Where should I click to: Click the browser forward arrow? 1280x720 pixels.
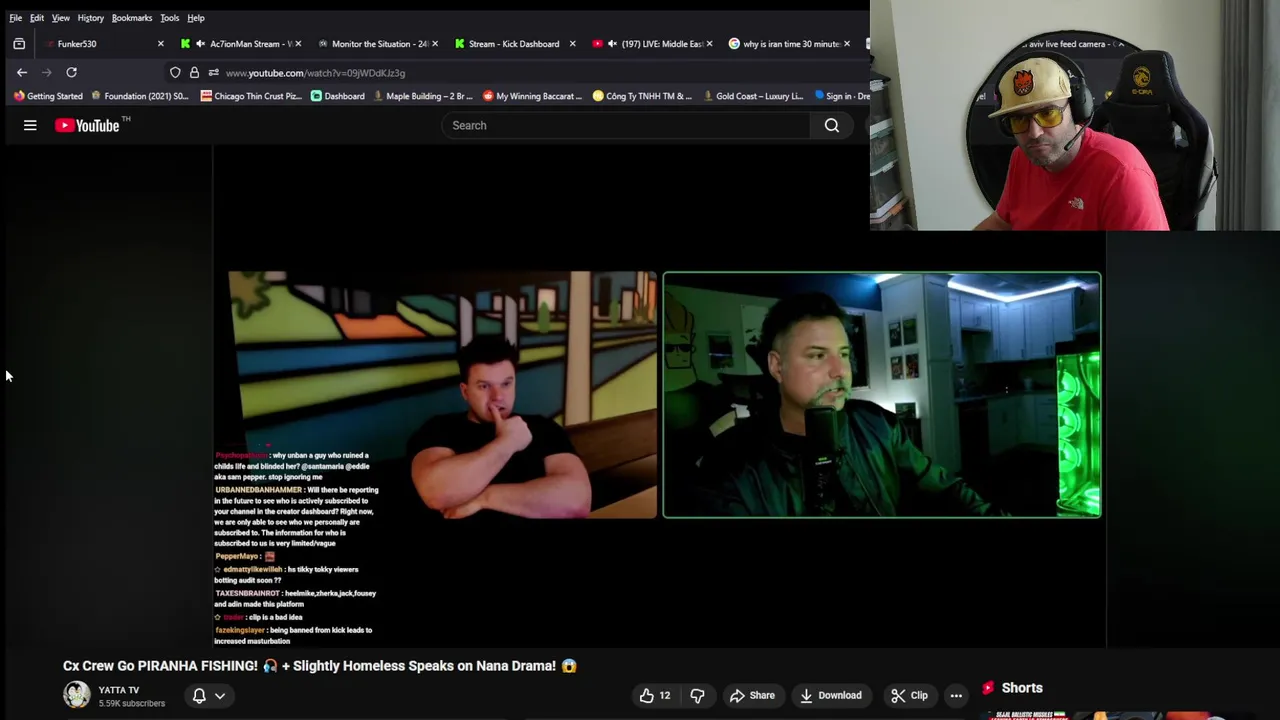47,72
